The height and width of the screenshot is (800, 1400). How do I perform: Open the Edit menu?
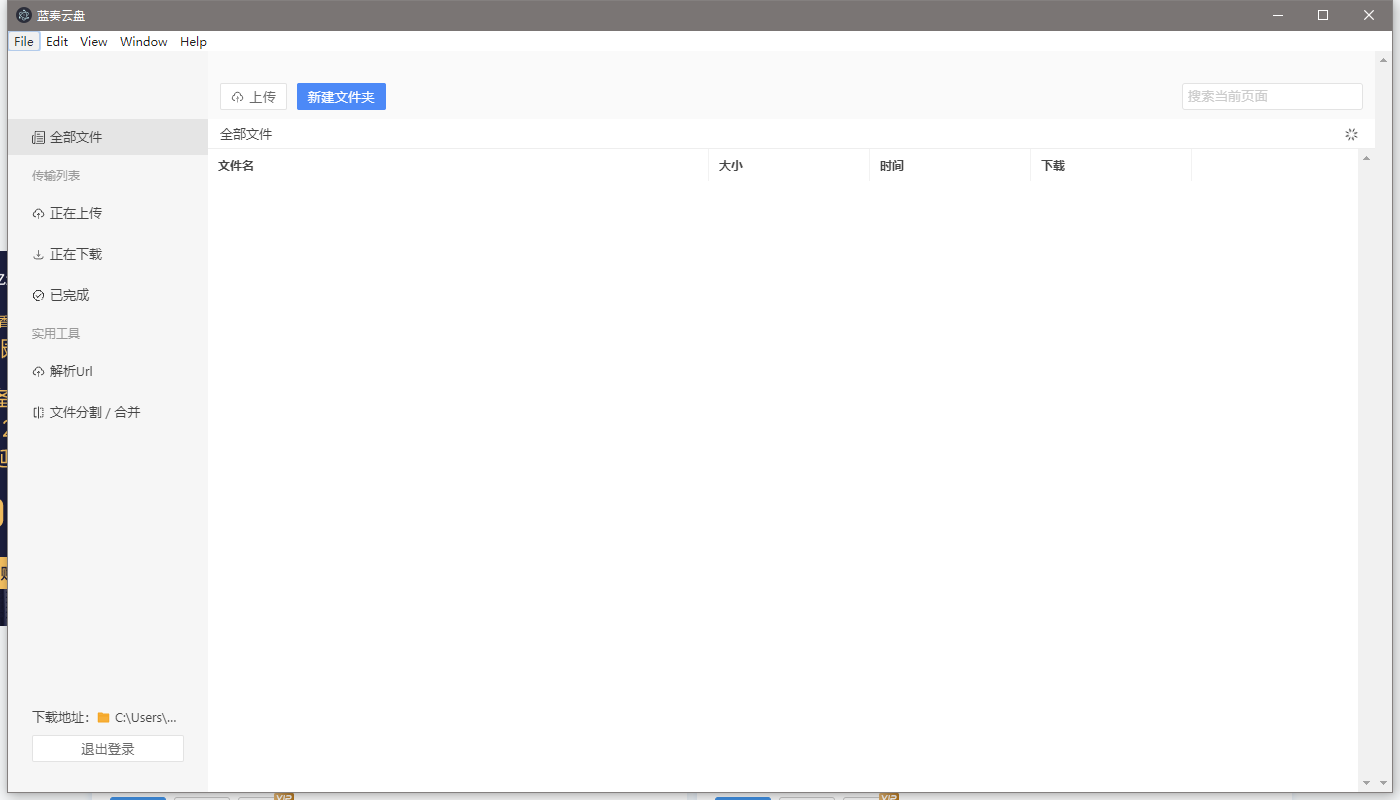(x=57, y=42)
